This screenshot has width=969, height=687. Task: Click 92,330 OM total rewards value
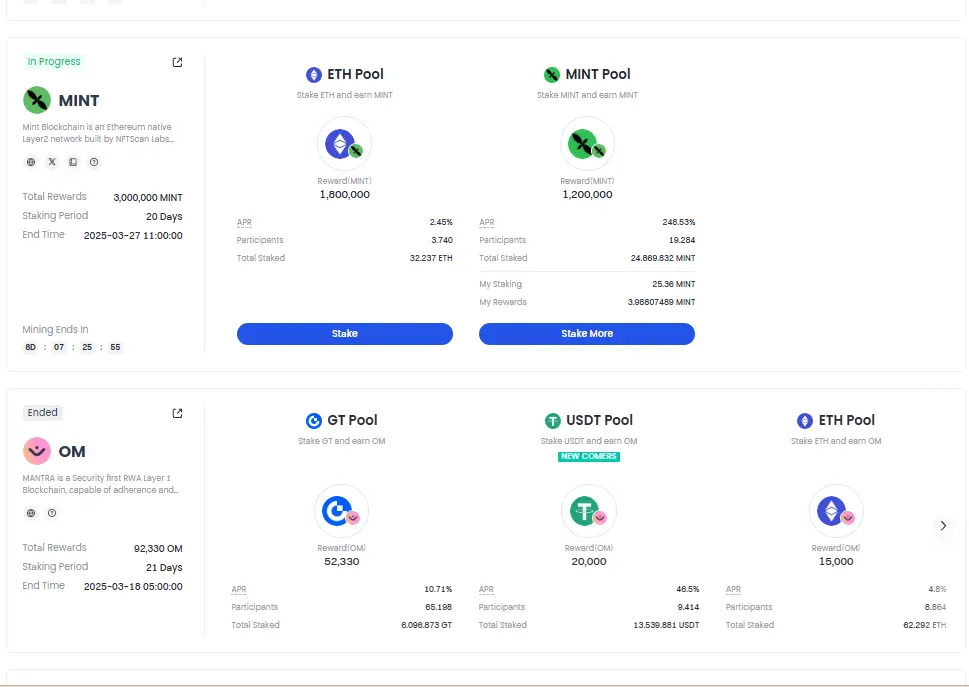coord(158,549)
